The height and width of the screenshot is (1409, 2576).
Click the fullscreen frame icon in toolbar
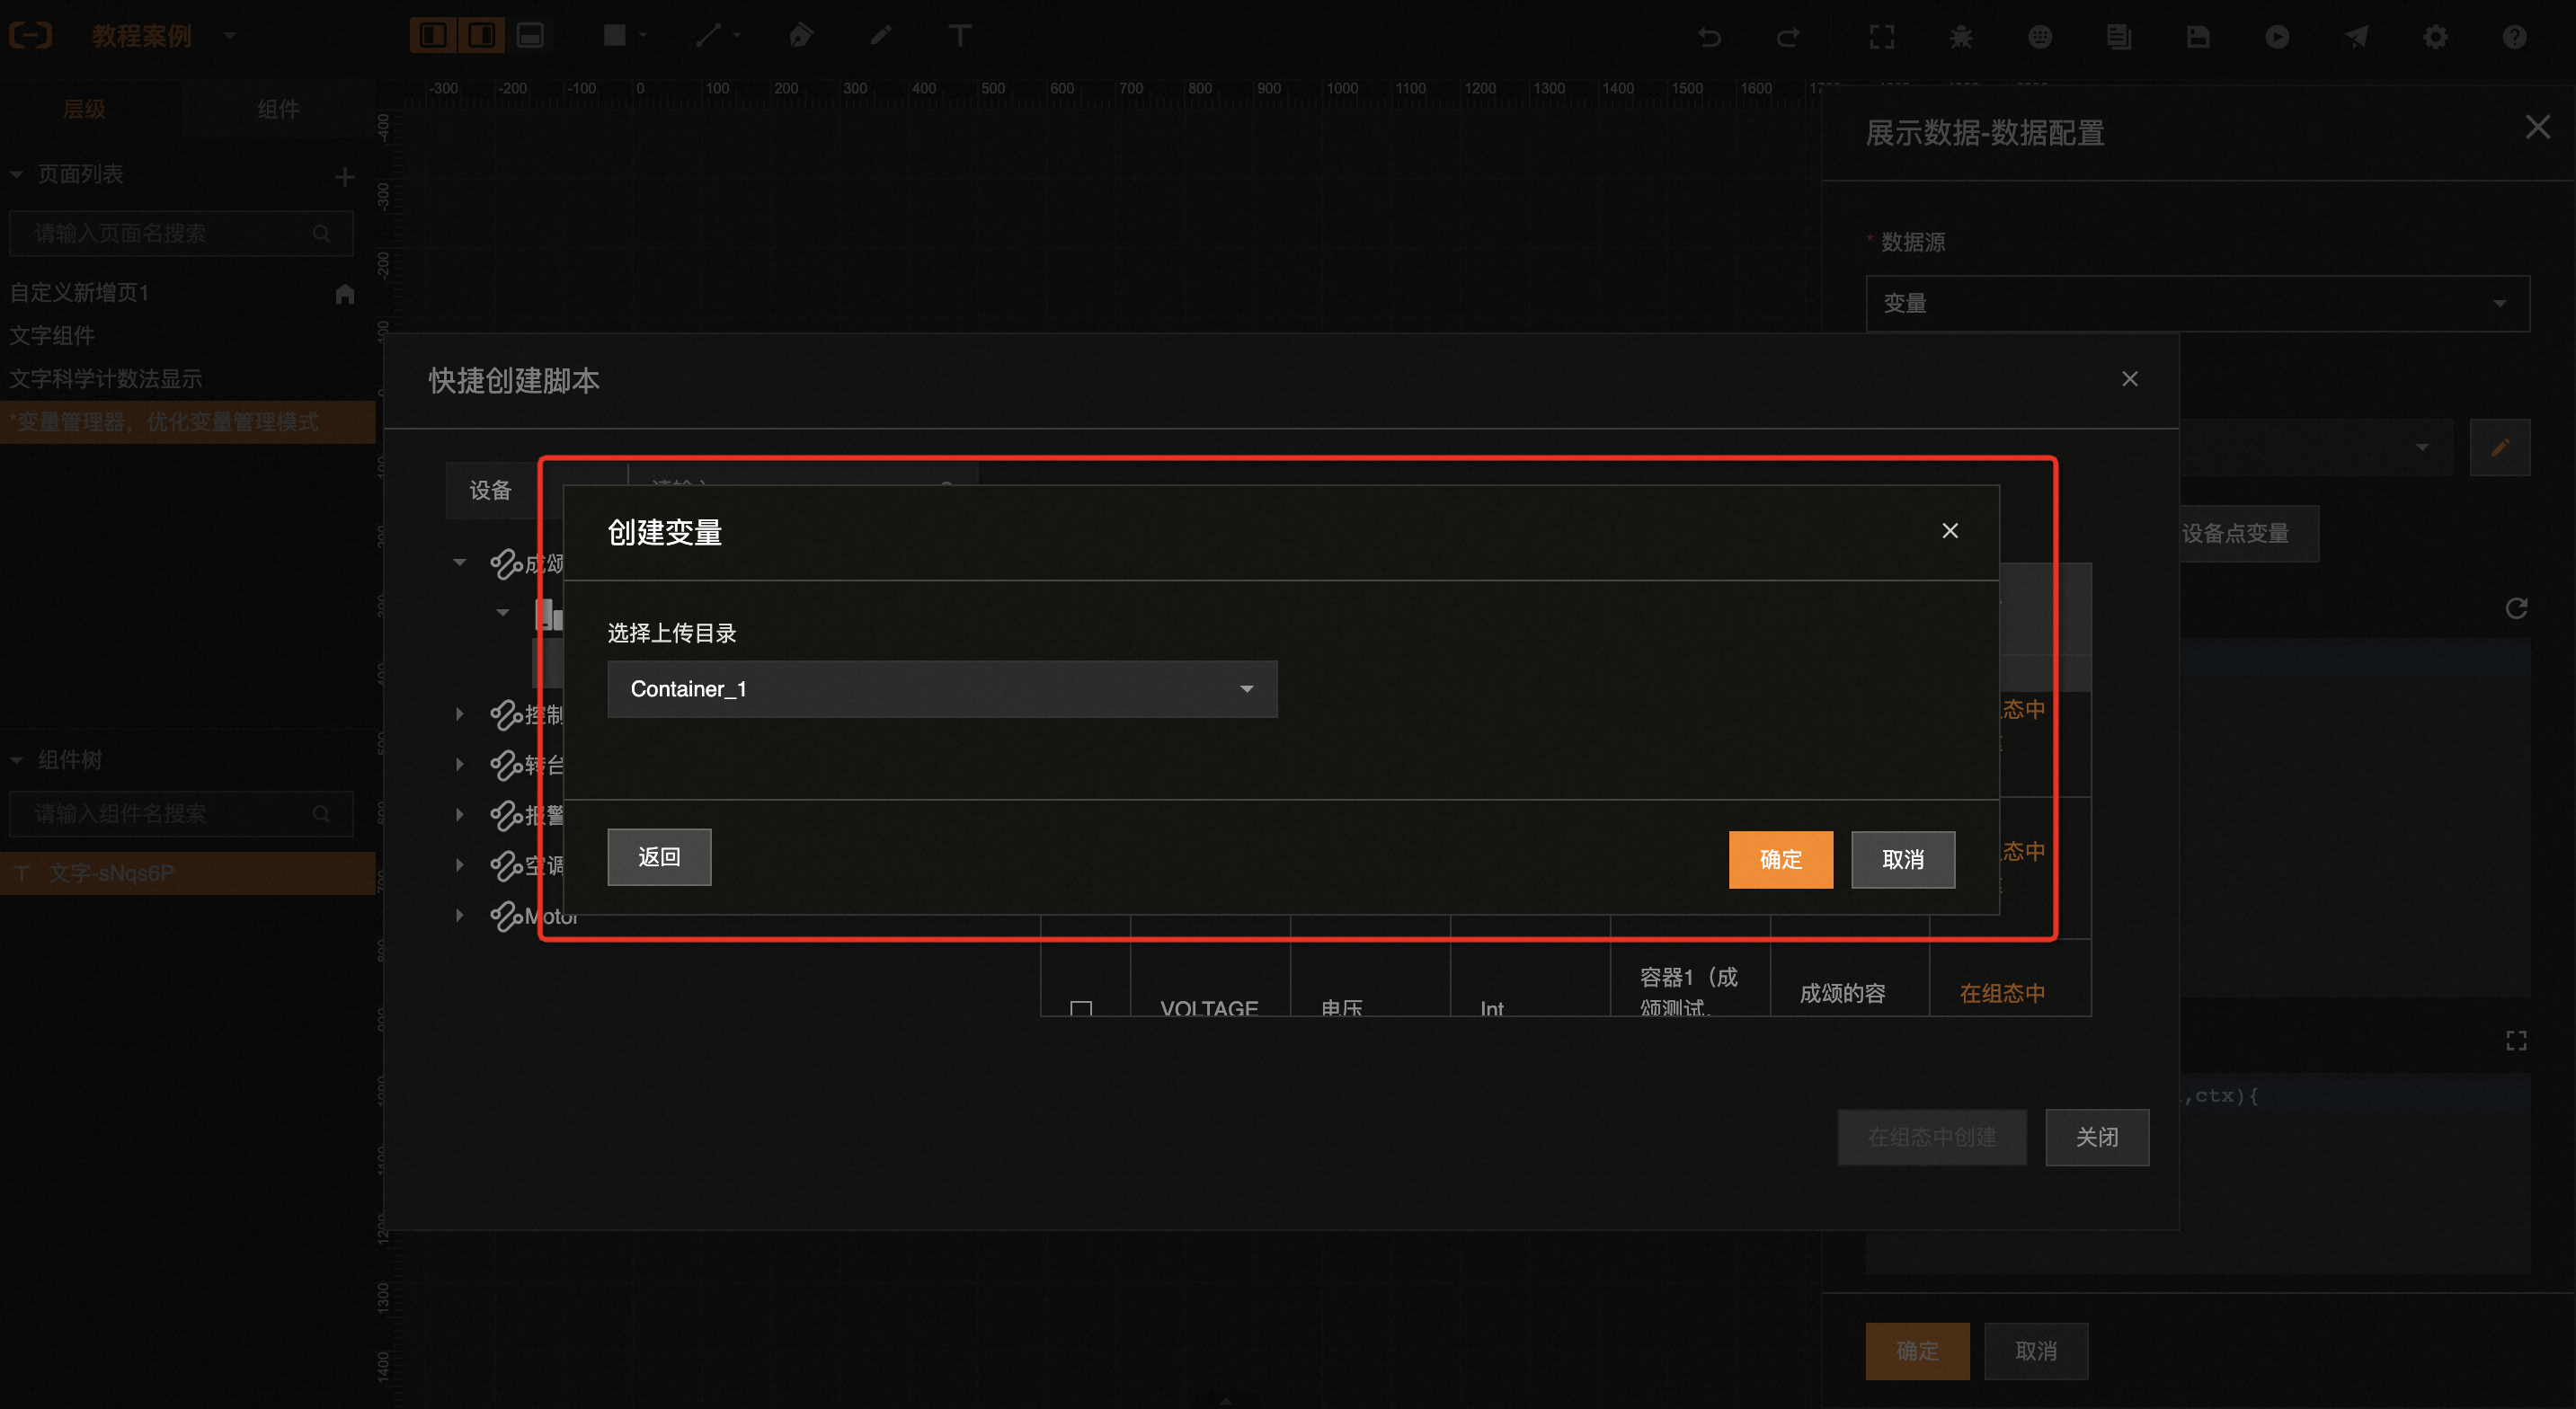pos(1881,37)
